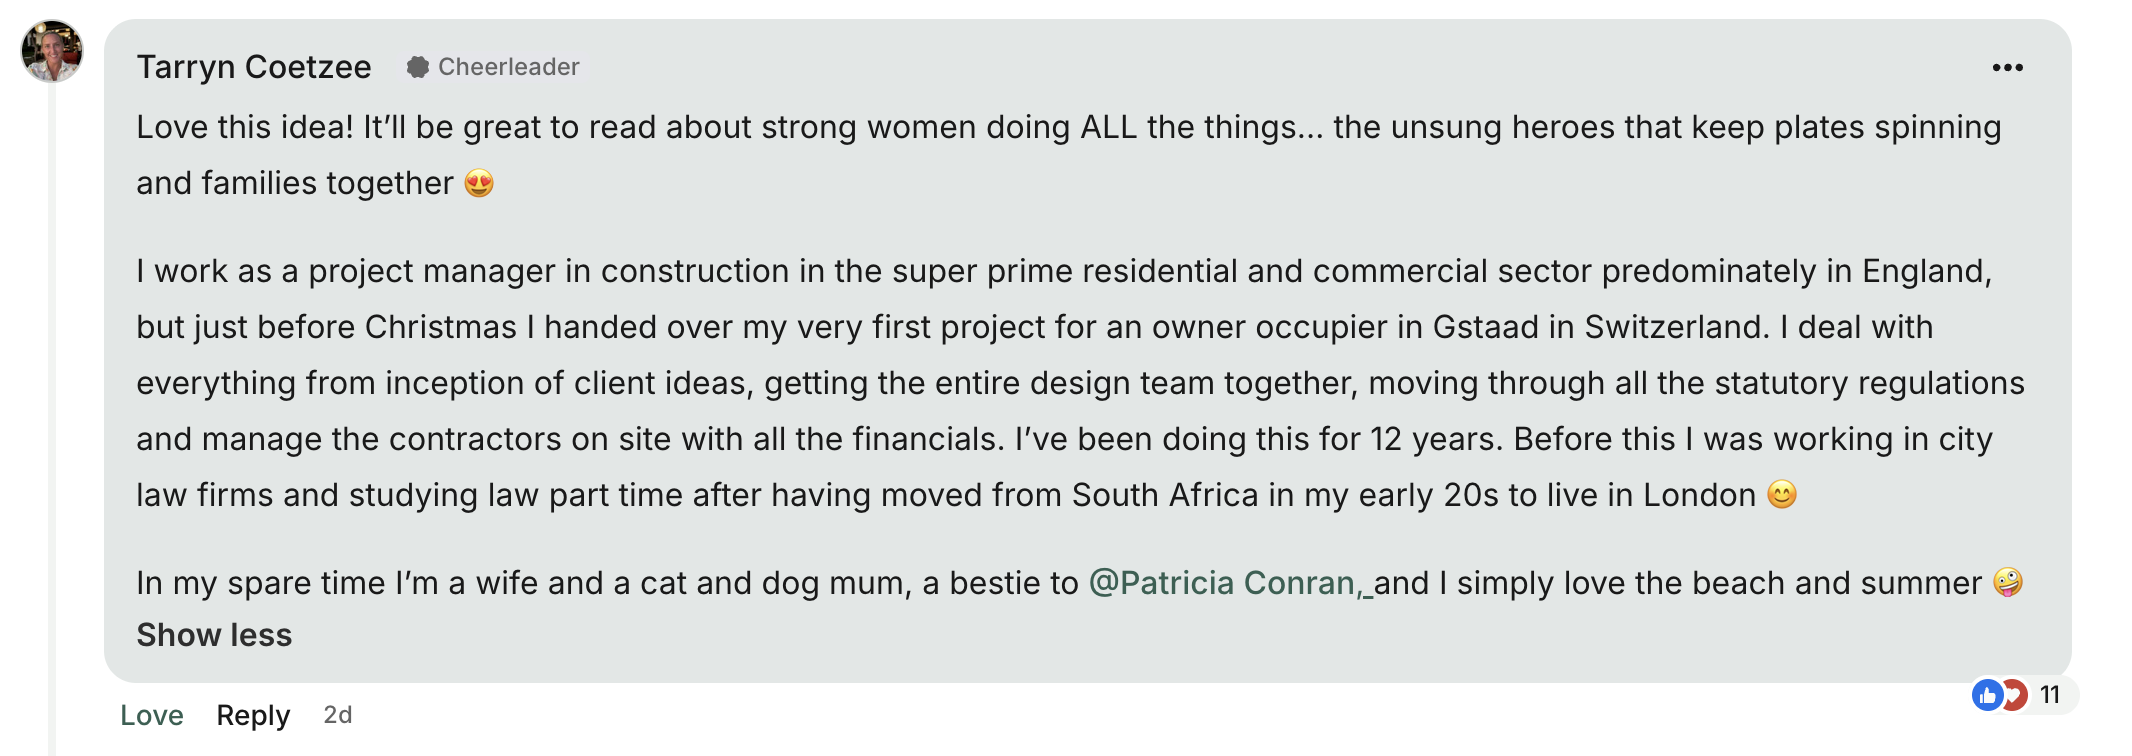The width and height of the screenshot is (2132, 756).
Task: Click the heart-eyes emoji after 'families together'
Action: (x=479, y=184)
